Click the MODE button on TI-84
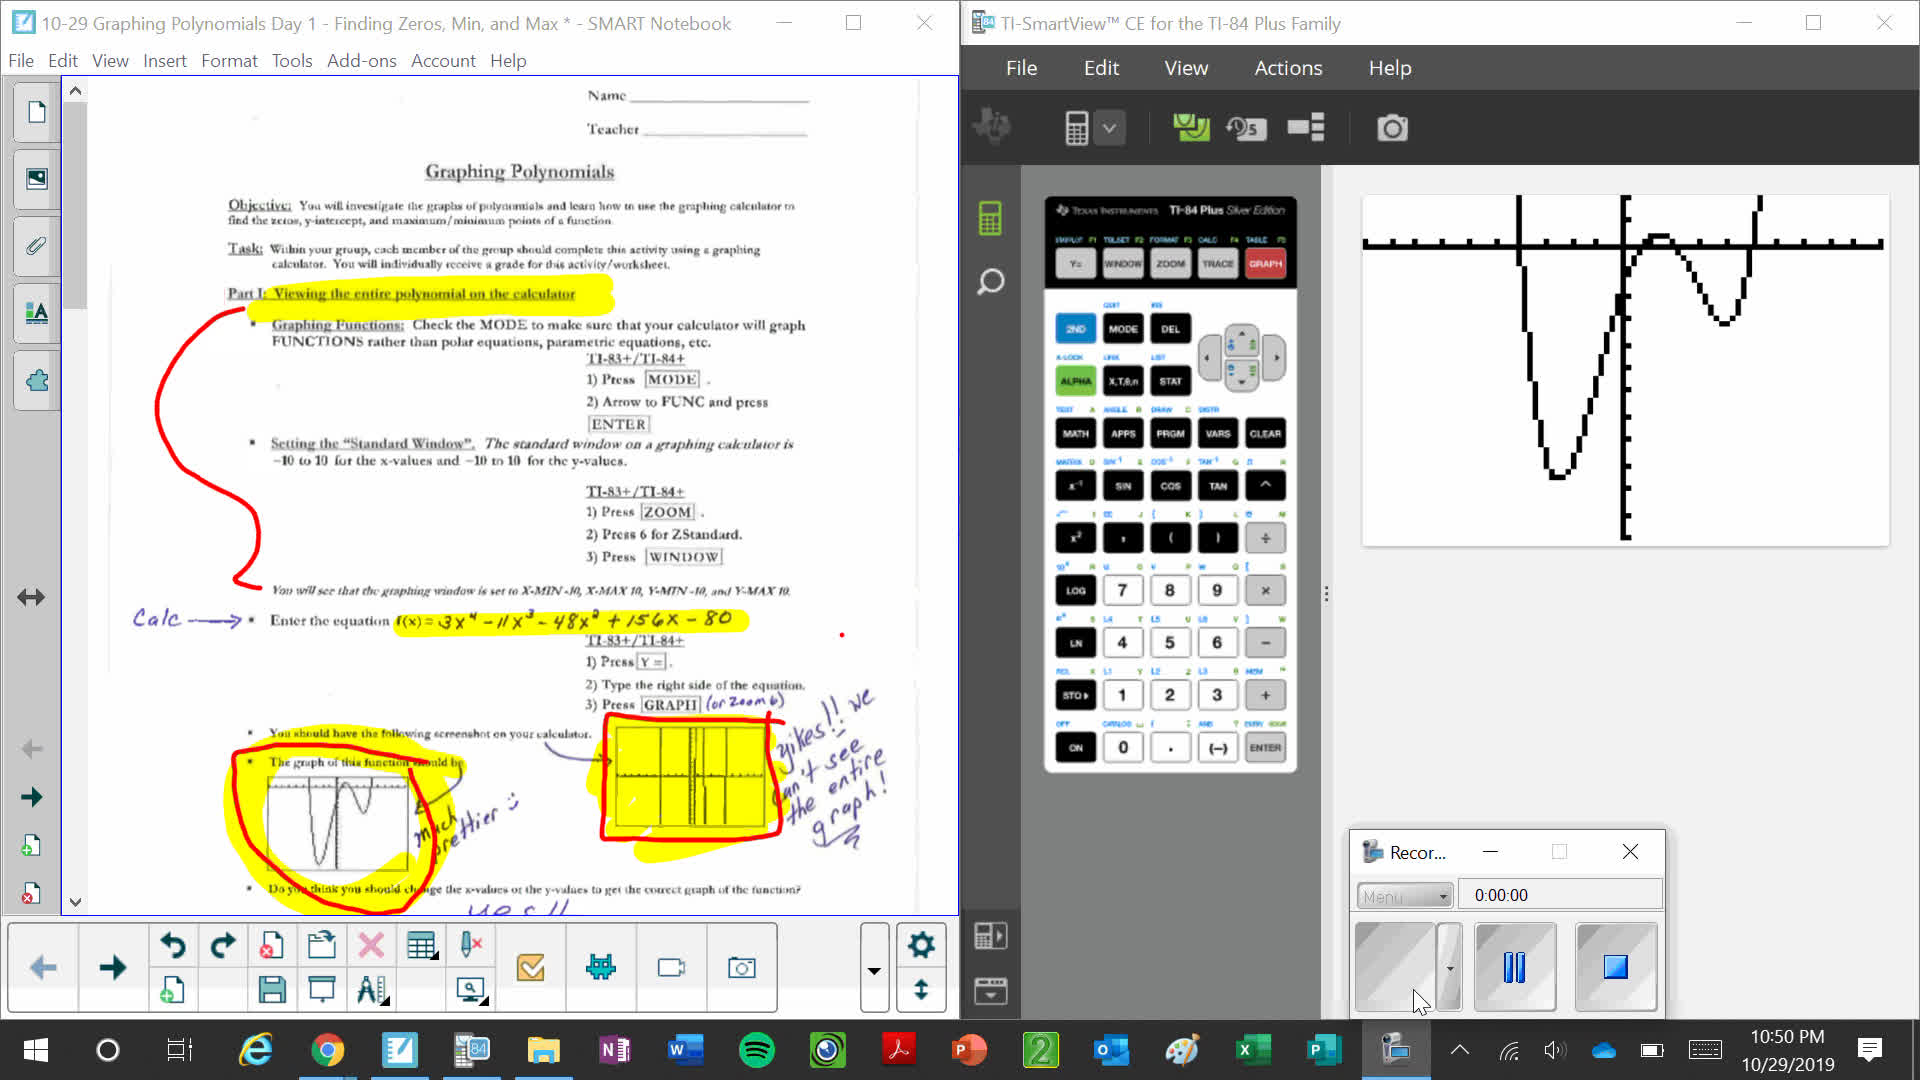This screenshot has height=1080, width=1920. pyautogui.click(x=1124, y=327)
